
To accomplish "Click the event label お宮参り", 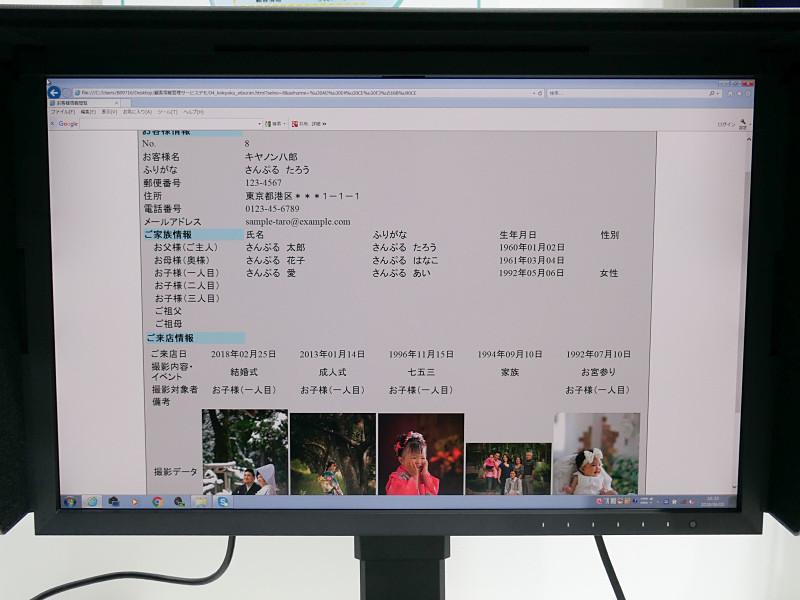I will (598, 372).
